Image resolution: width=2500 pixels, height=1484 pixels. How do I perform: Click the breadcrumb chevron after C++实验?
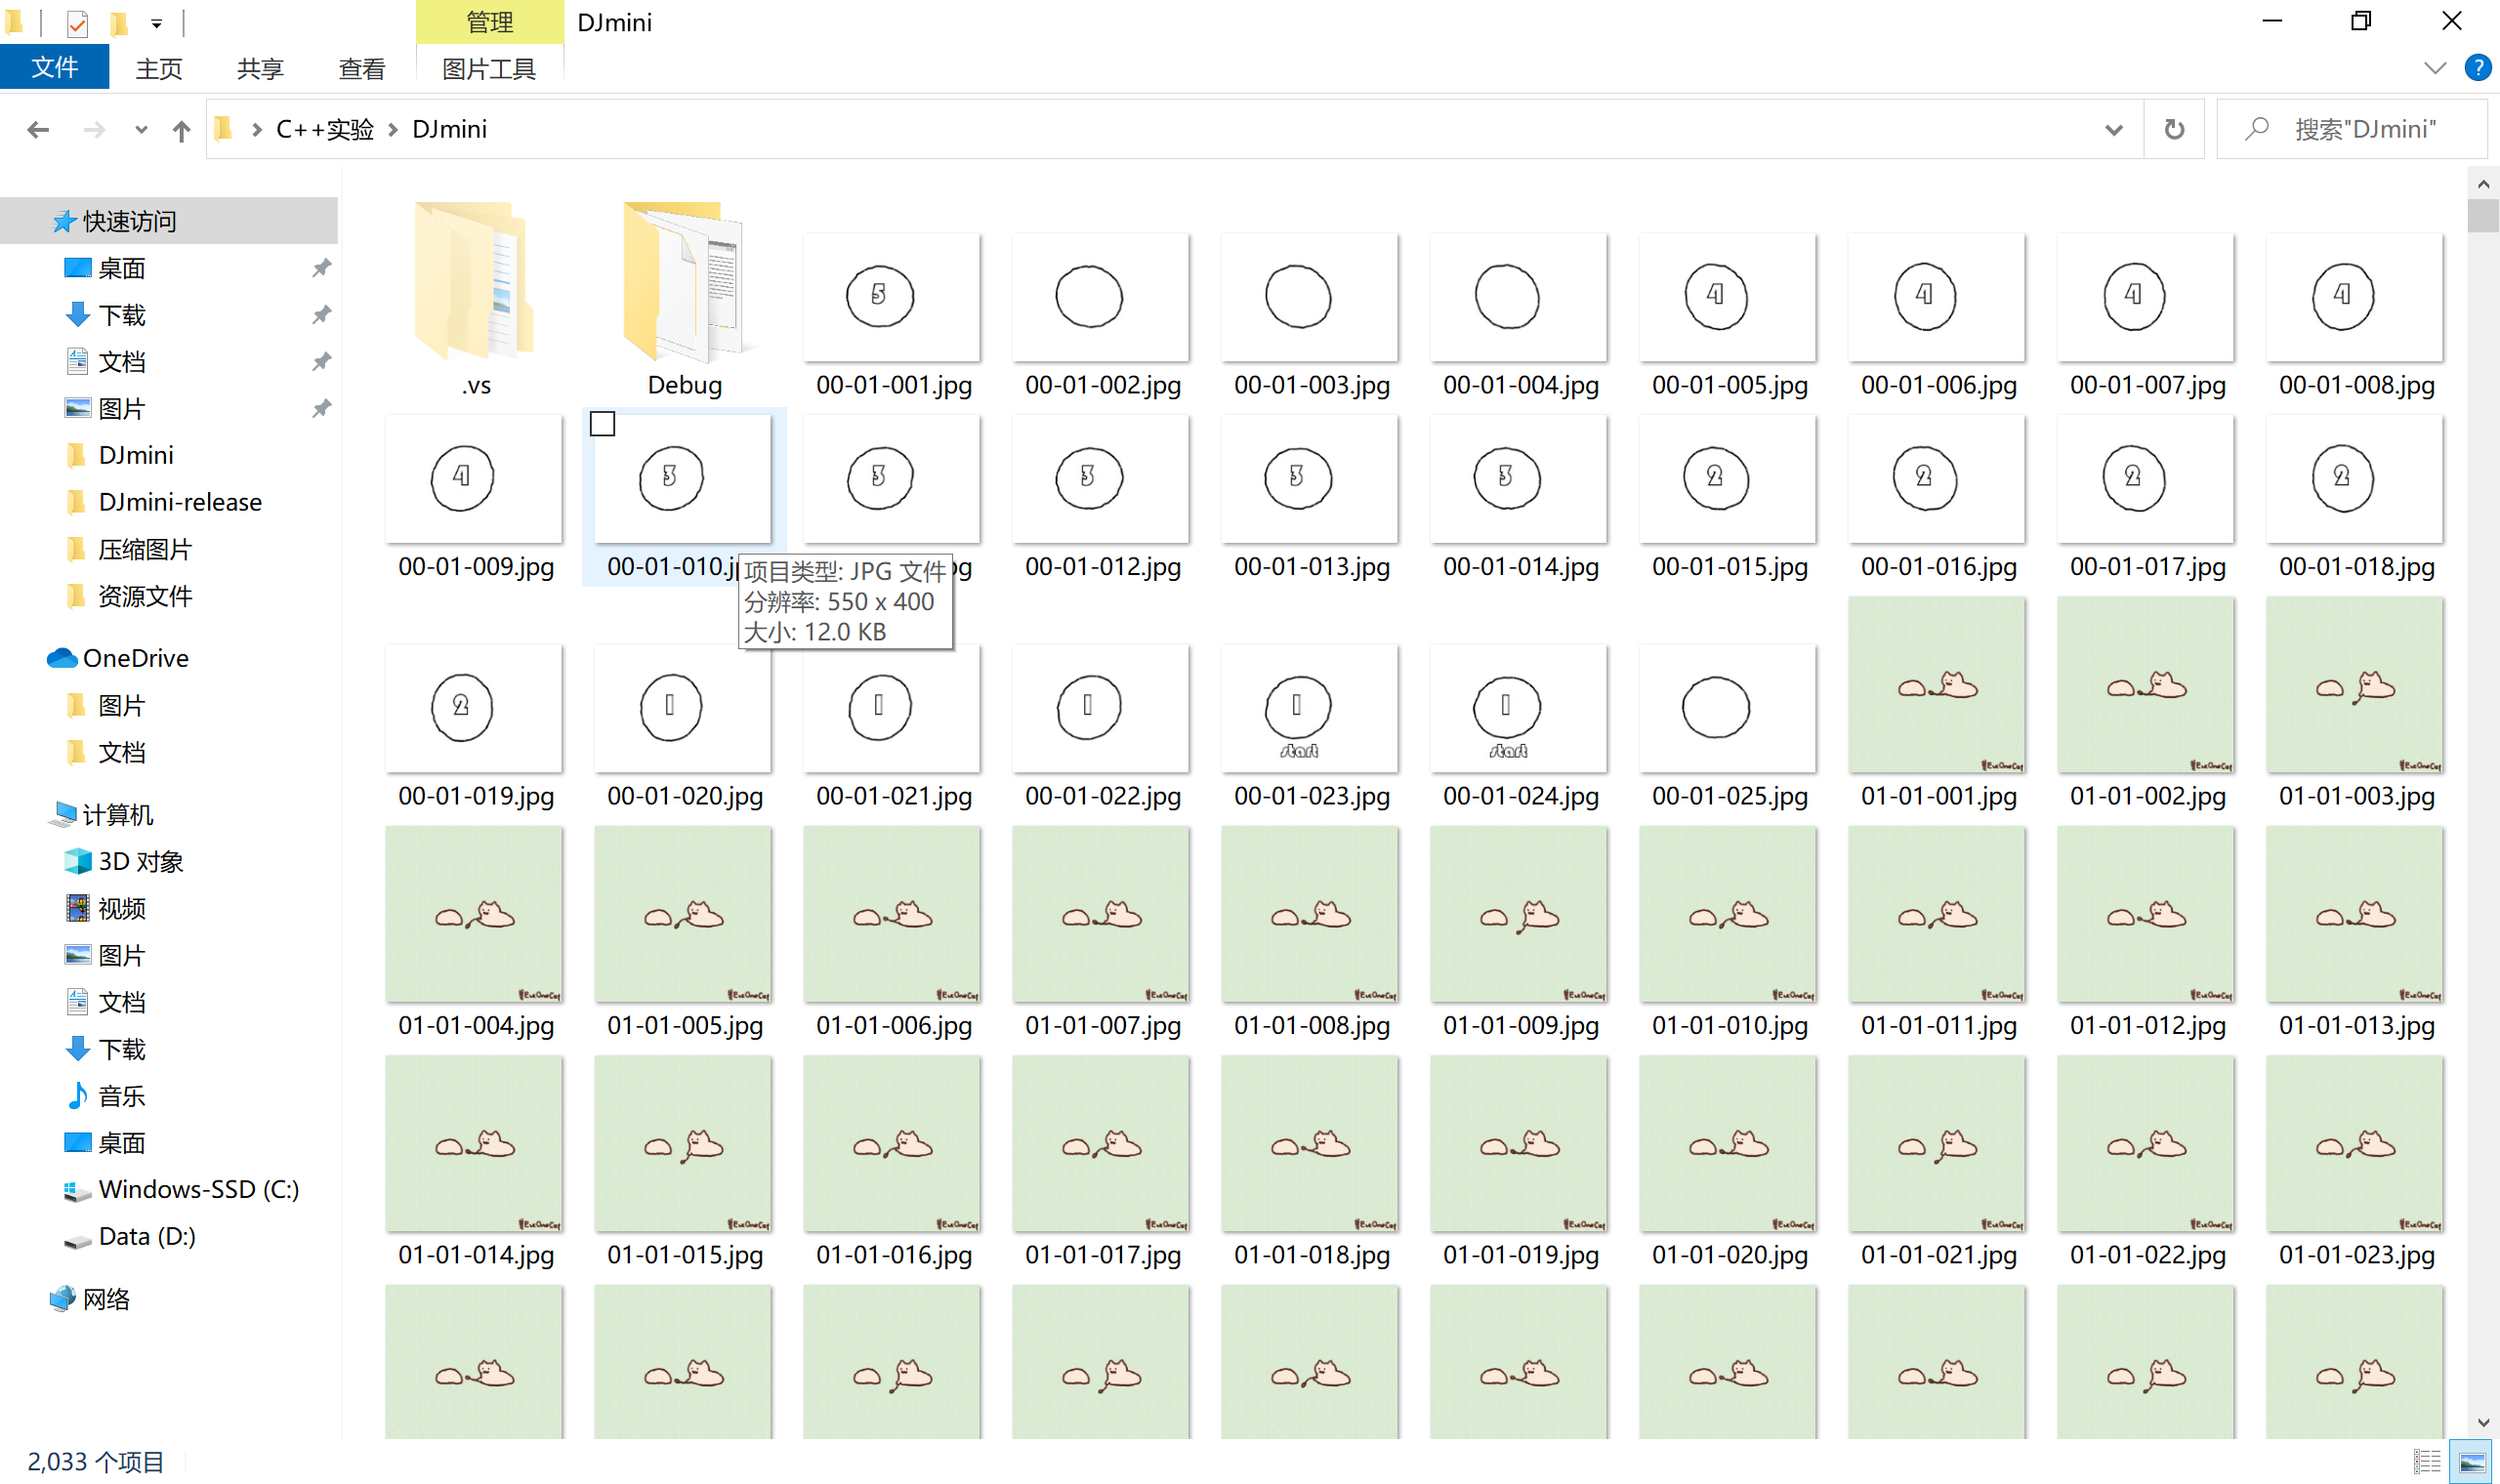coord(393,129)
